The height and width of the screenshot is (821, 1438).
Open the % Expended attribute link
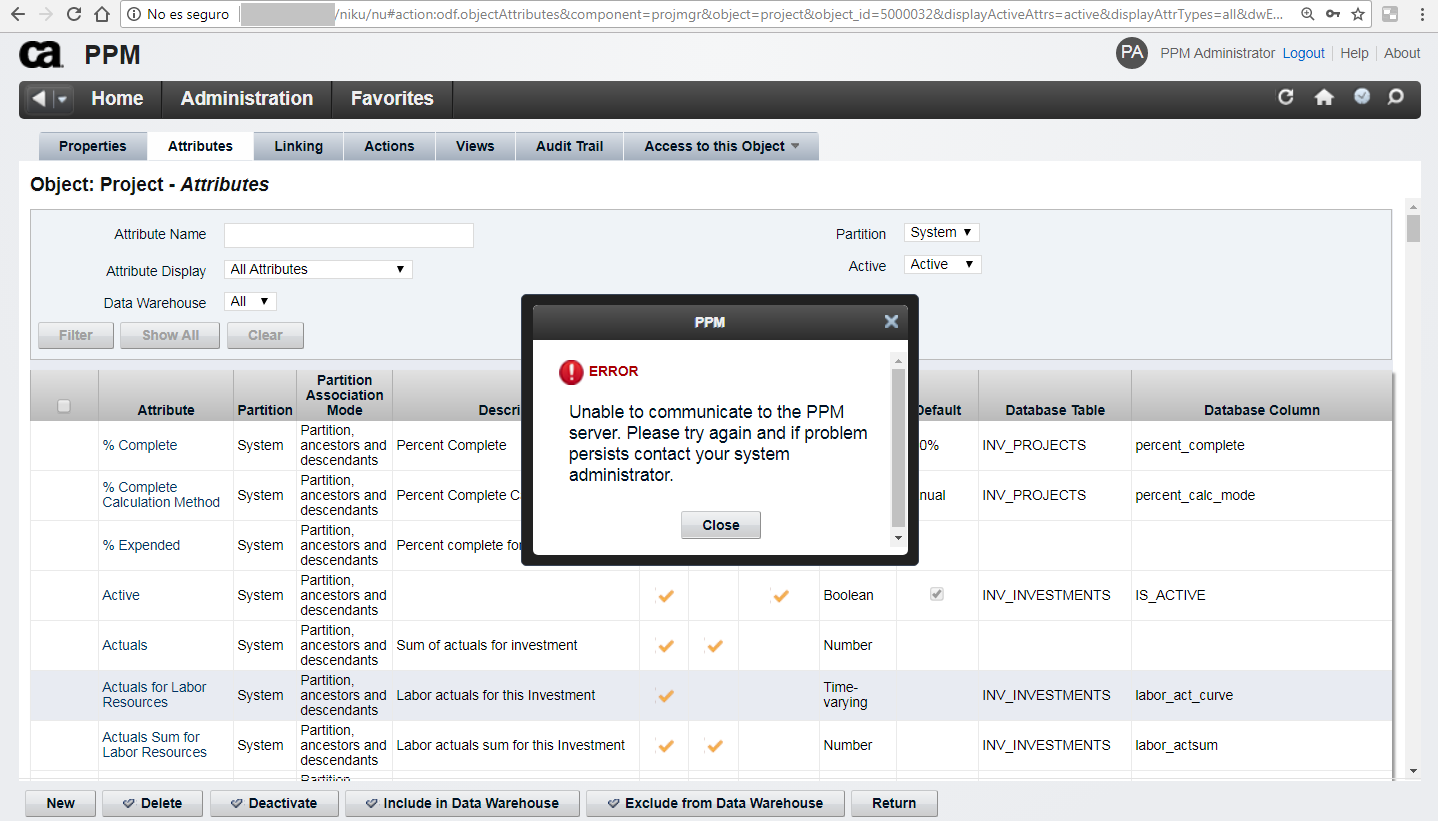coord(141,545)
